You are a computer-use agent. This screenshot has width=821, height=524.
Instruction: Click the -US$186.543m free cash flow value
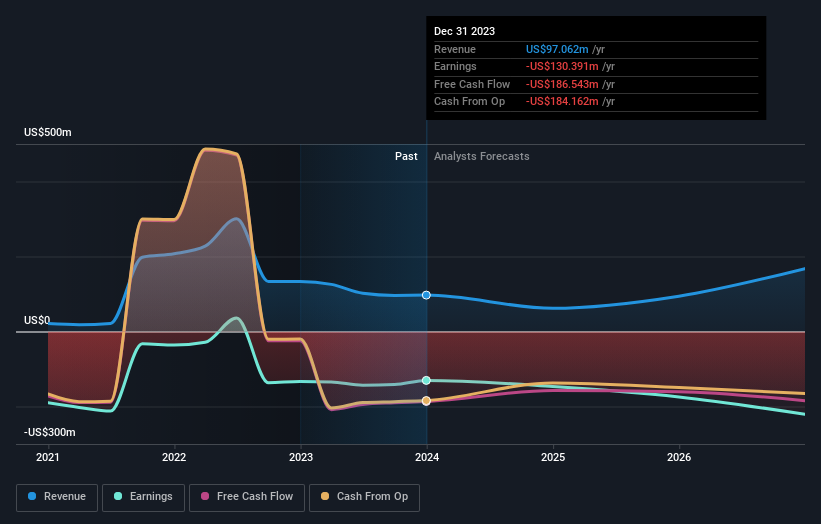coord(562,84)
